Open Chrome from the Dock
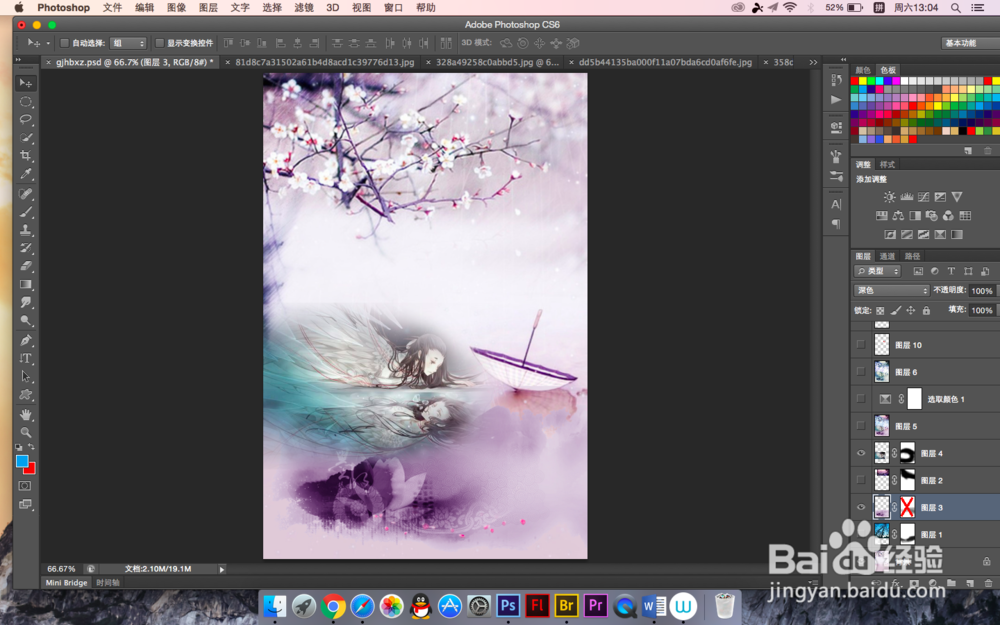 pos(333,606)
